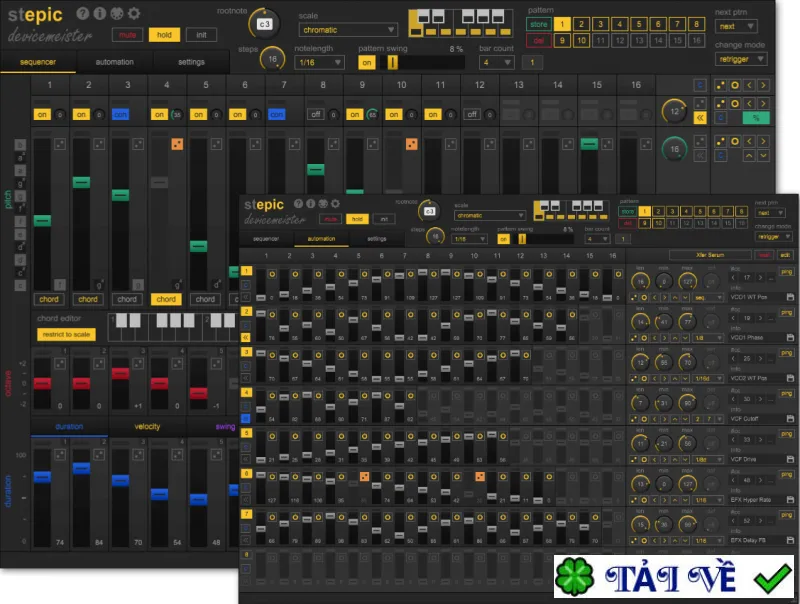
Task: Click the step 1 green pitch slider handle
Action: pos(42,220)
